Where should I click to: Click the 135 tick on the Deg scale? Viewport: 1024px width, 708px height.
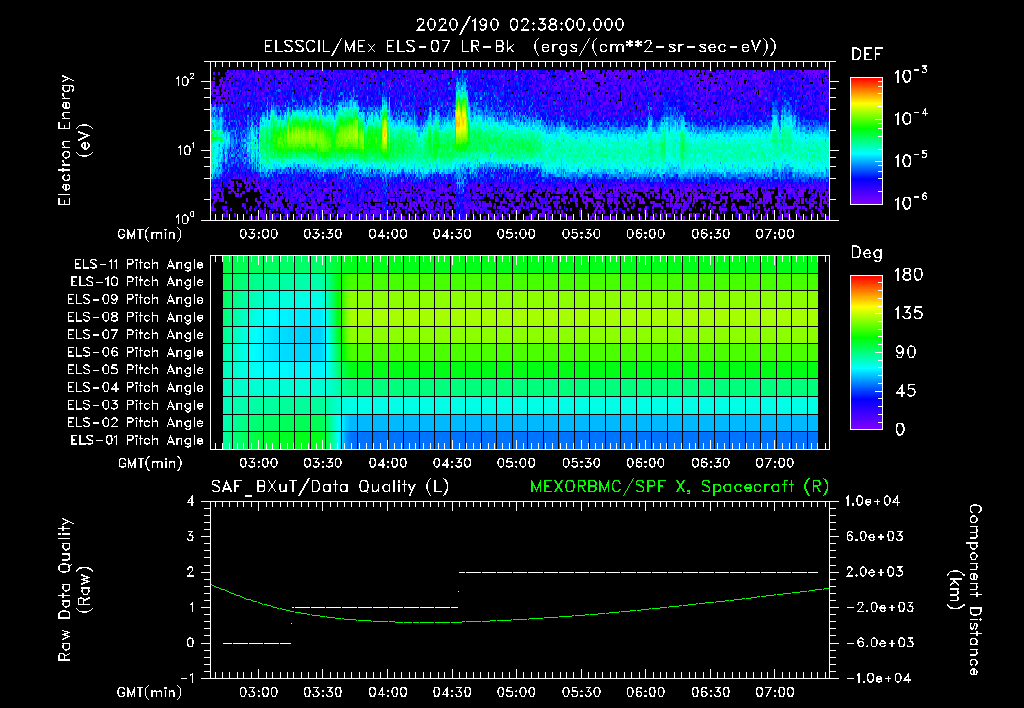pos(908,313)
